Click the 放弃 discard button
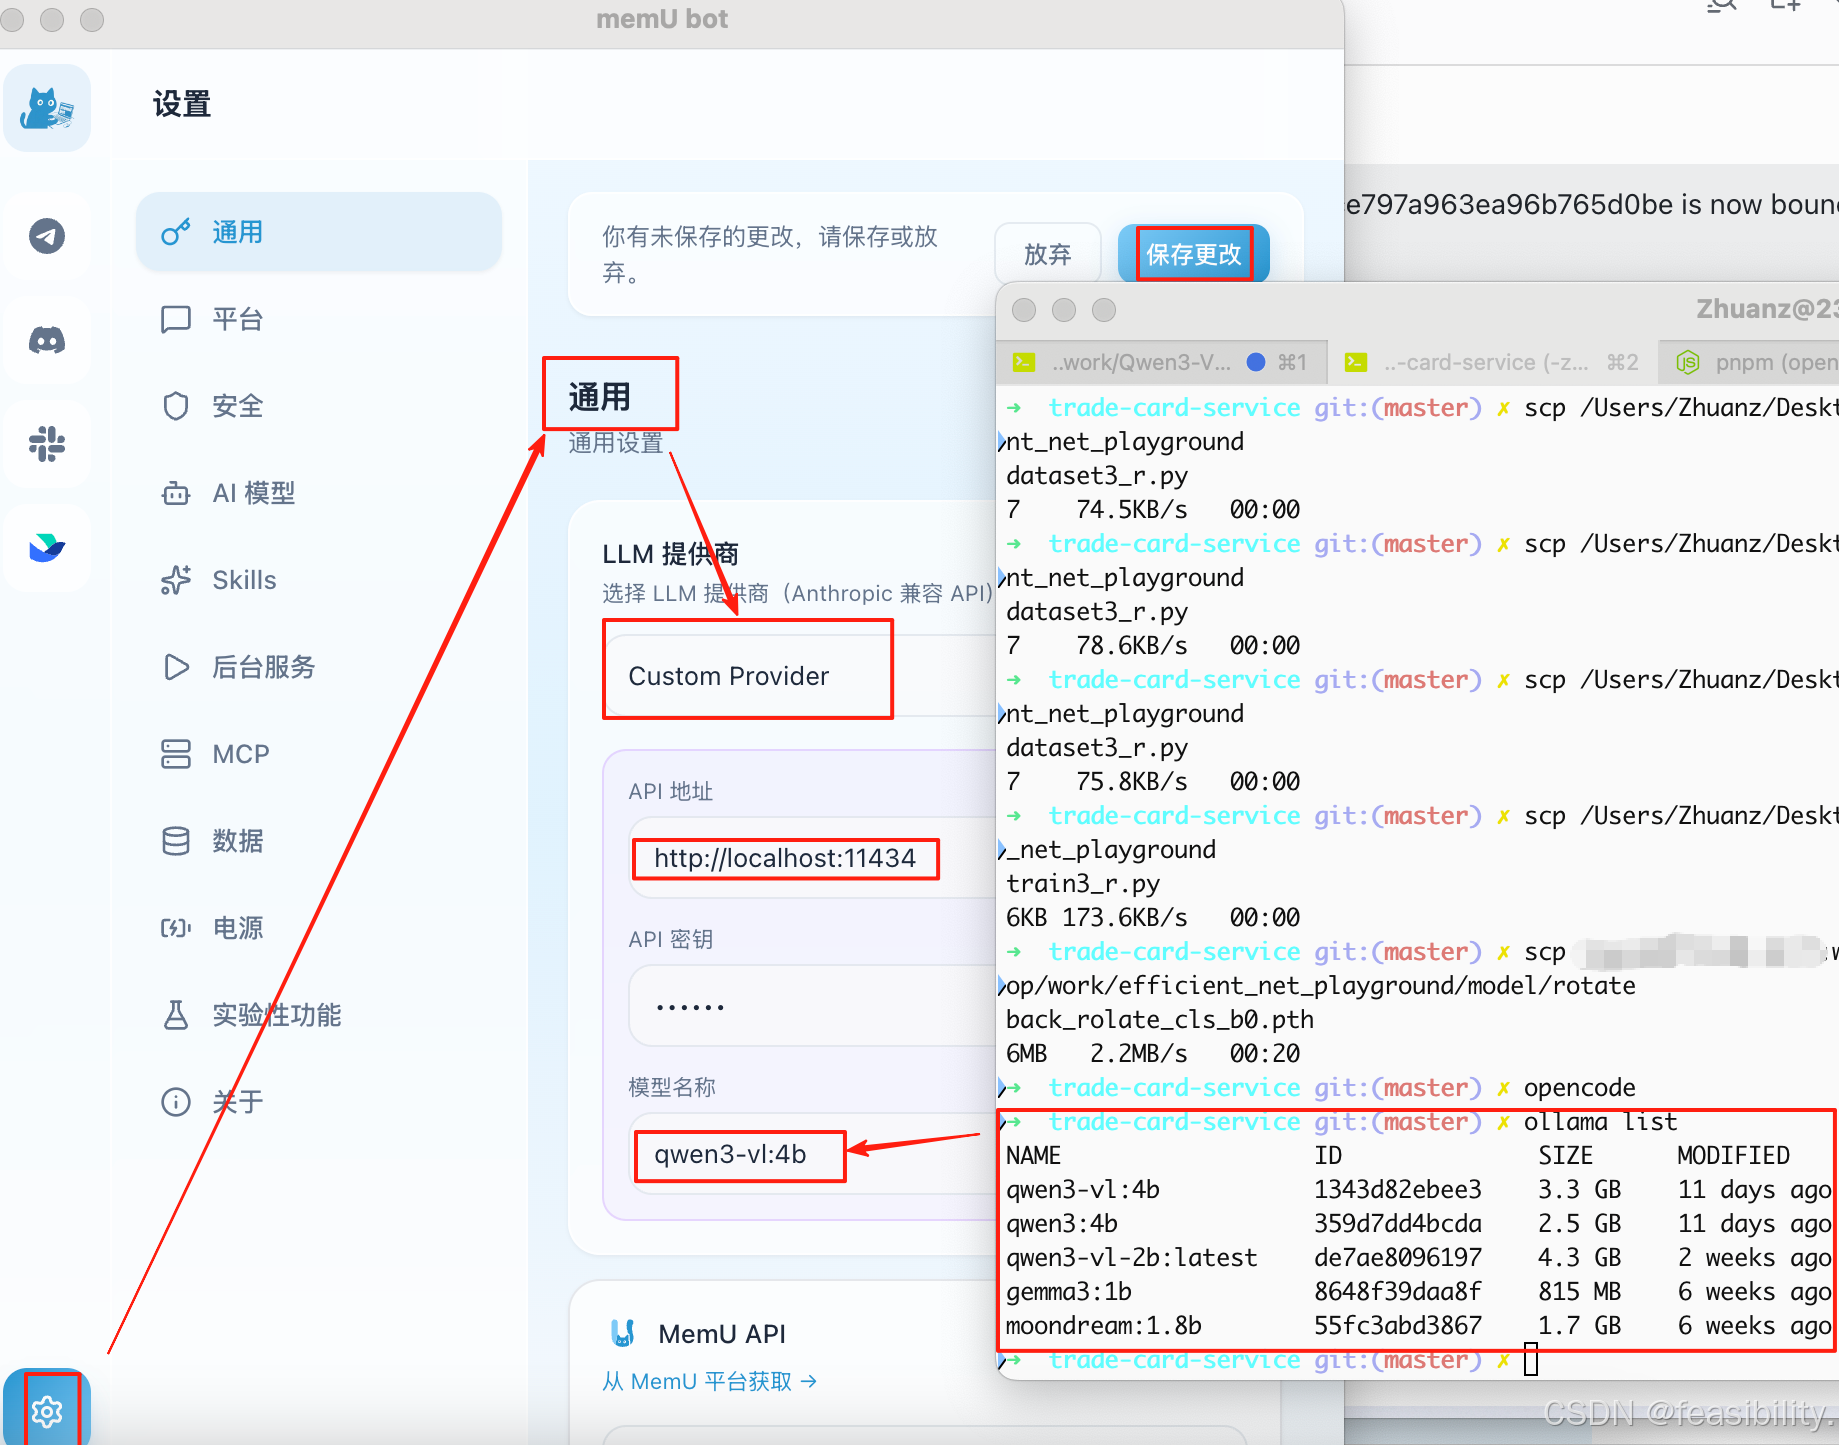 [1048, 254]
